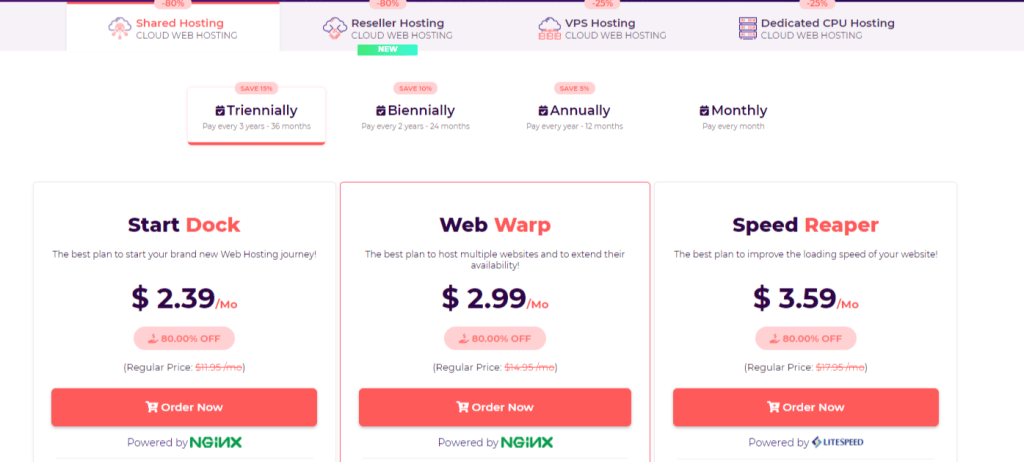Click the Dedicated CPU Hosting server icon
Viewport: 1024px width, 462px height.
[748, 28]
